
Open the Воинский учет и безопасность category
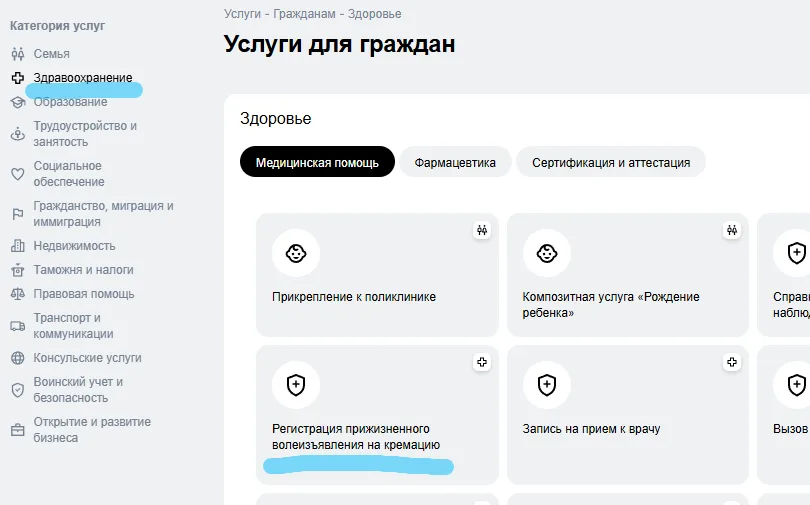[78, 390]
